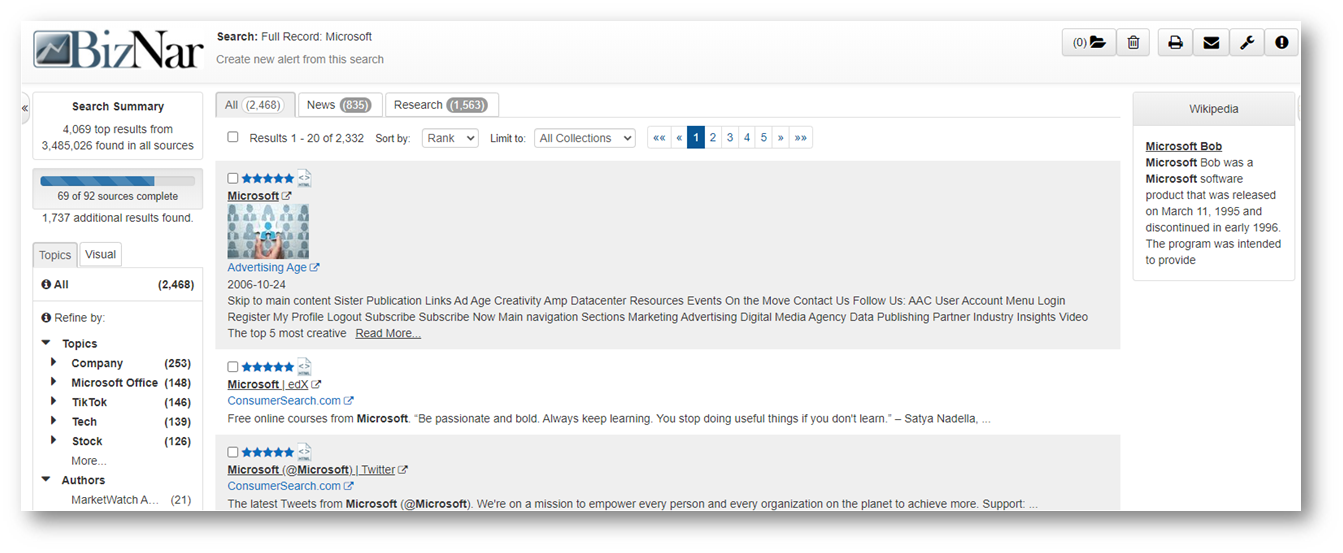1343x553 pixels.
Task: Open the saved results folder icon
Action: click(1089, 43)
